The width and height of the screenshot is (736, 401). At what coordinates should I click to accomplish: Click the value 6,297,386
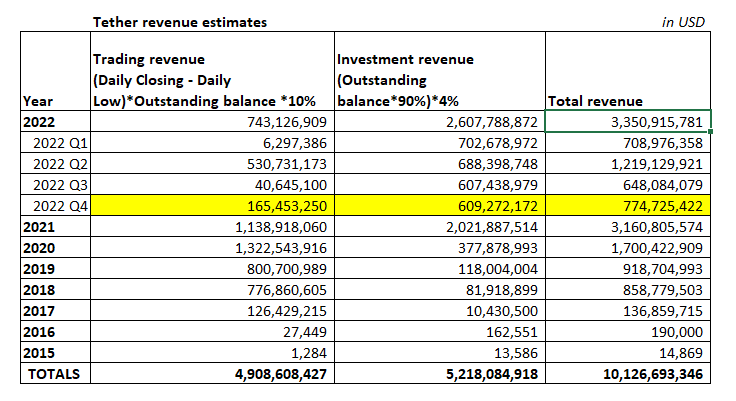click(x=212, y=142)
